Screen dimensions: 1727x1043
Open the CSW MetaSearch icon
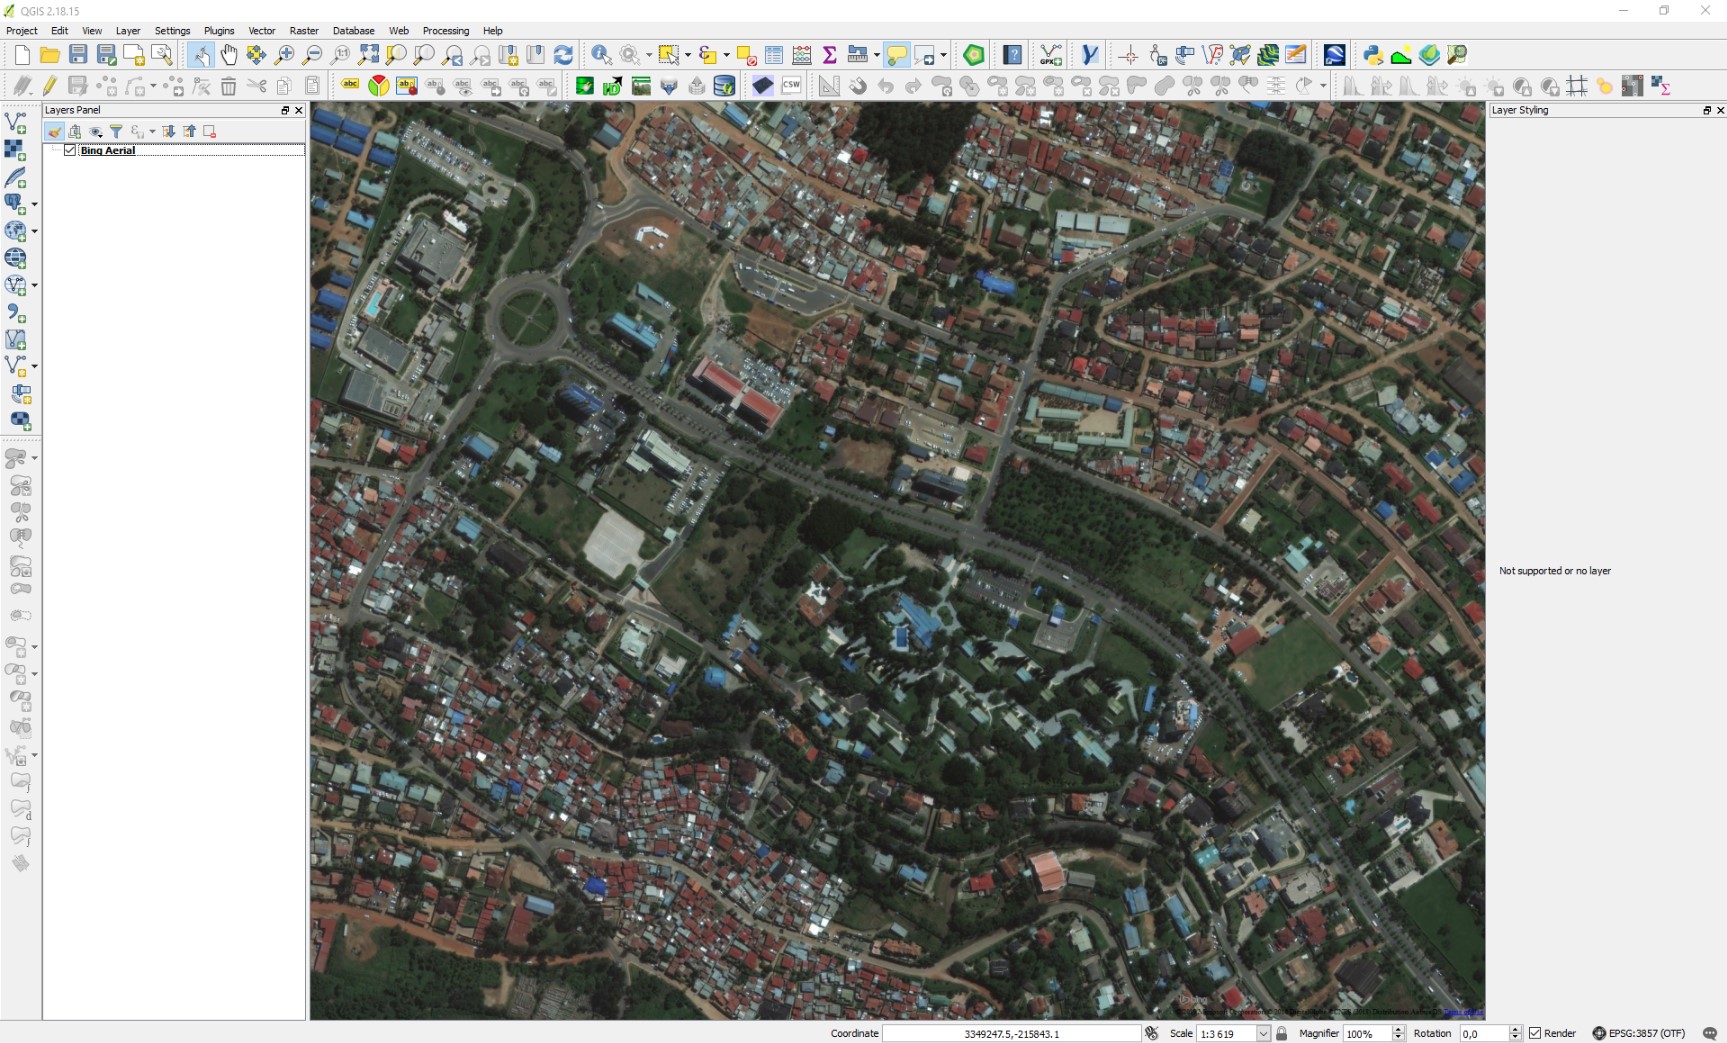[791, 86]
